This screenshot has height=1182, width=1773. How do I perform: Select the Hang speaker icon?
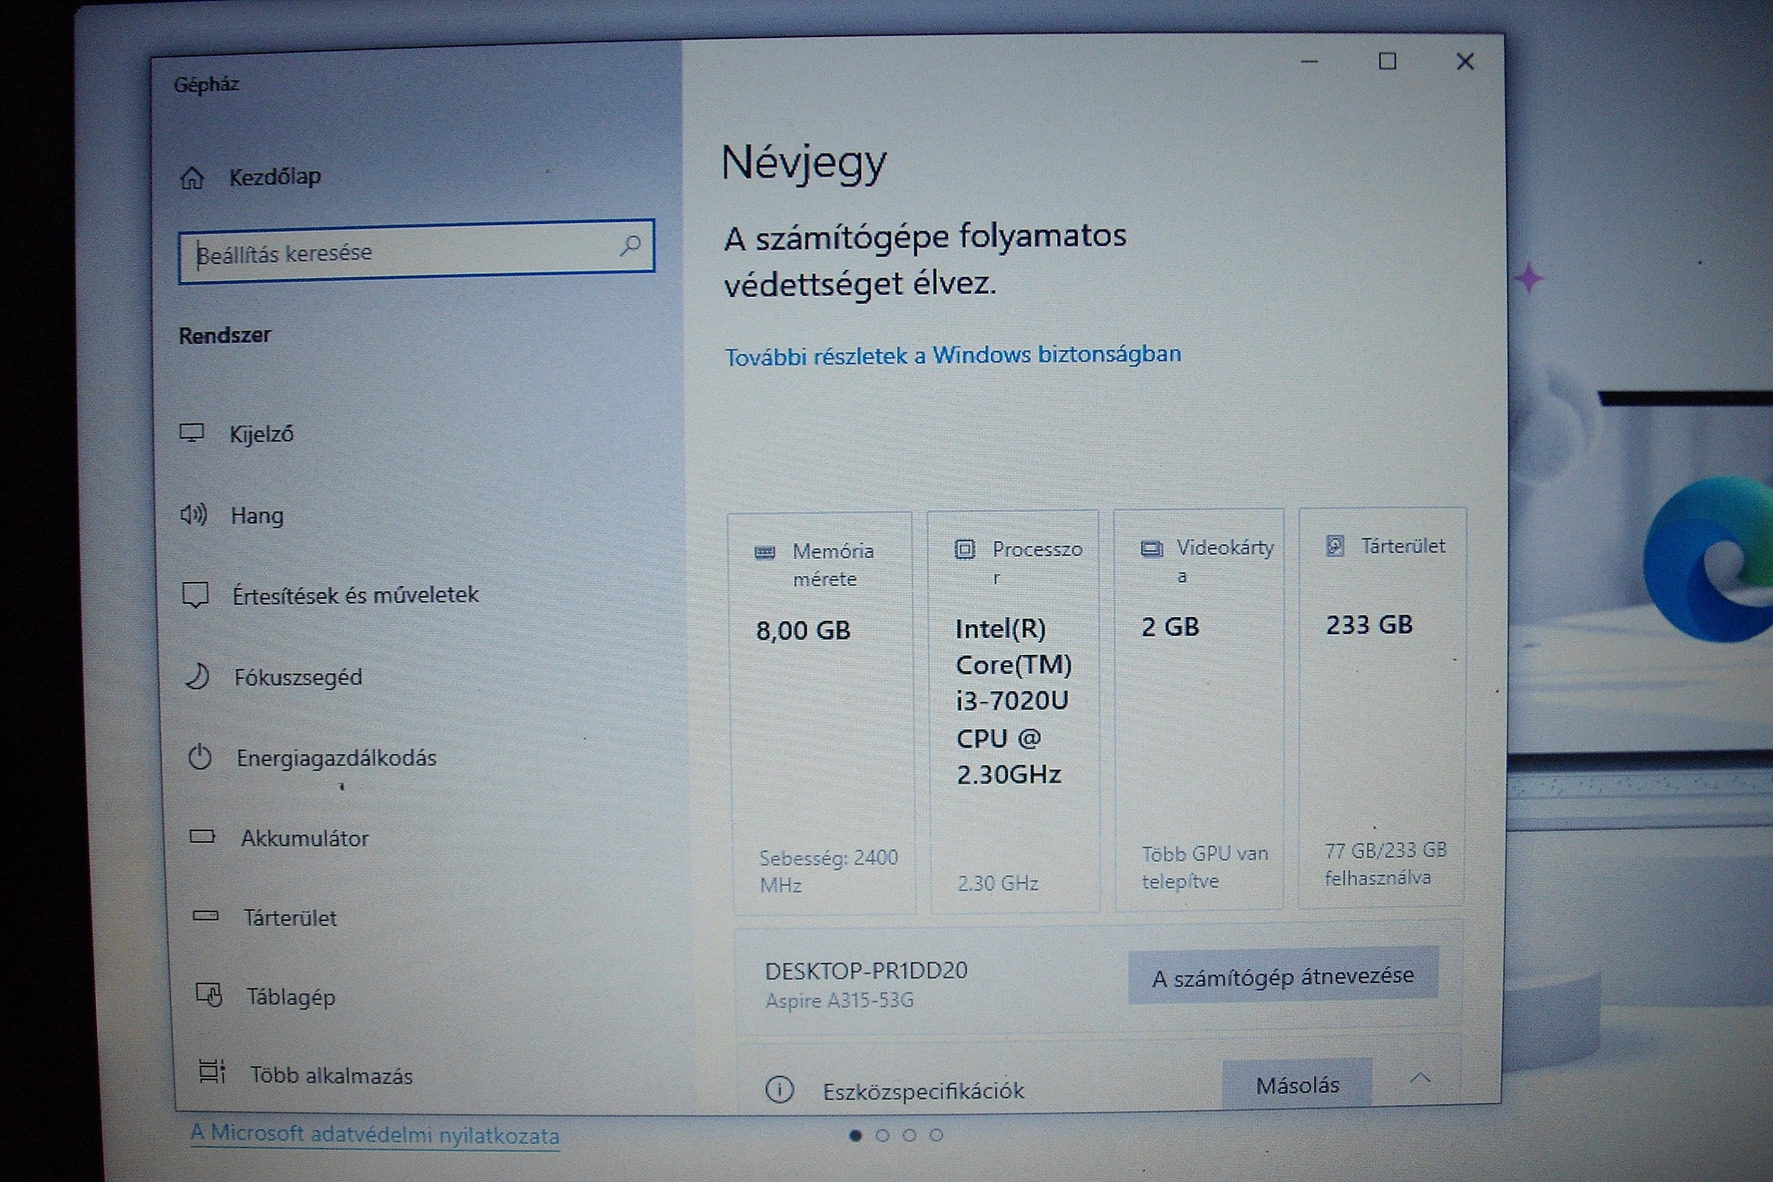click(x=194, y=515)
